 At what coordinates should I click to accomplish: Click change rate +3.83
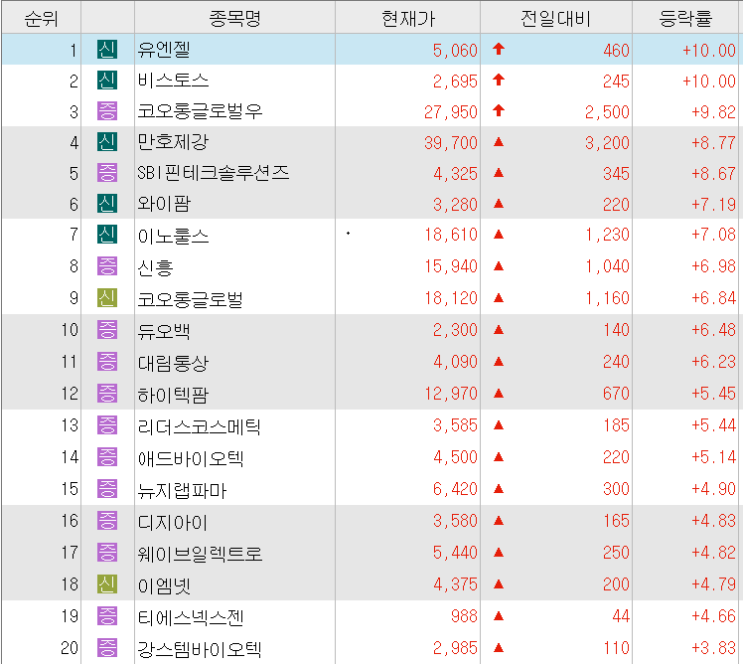714,648
